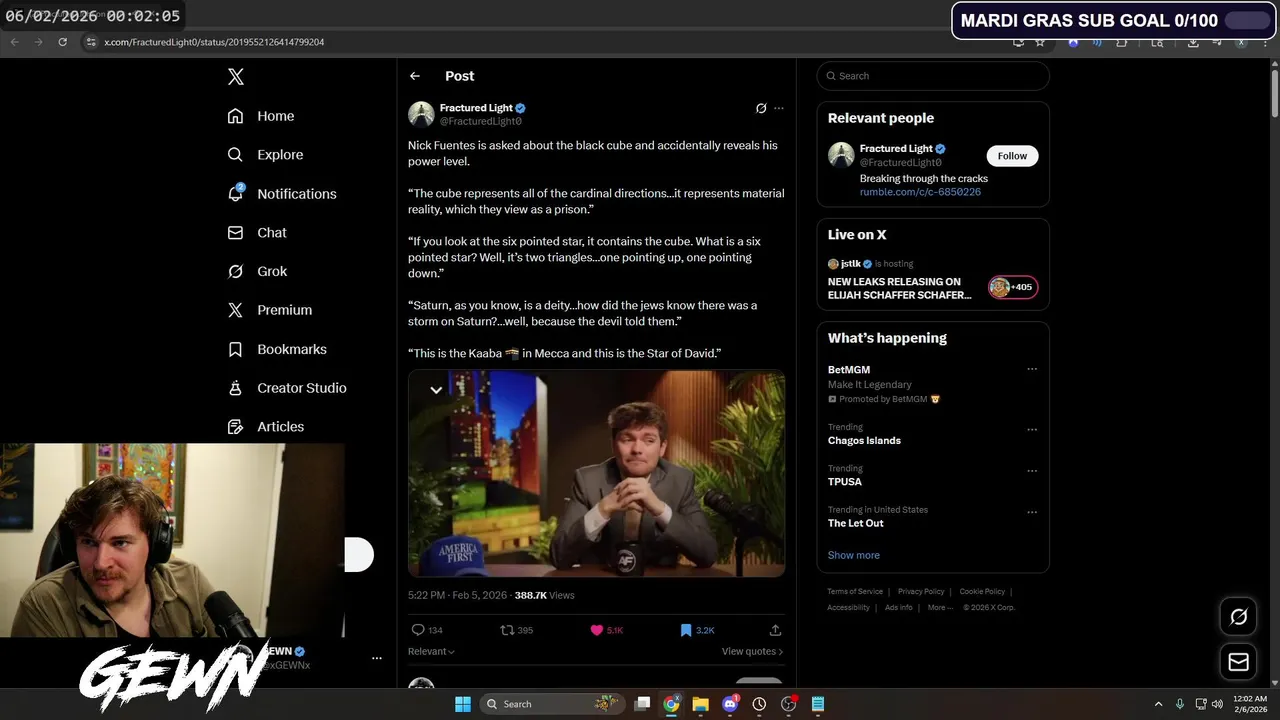Play the Nick Fuentes video clip
Screen dimensions: 1280x720
click(596, 473)
